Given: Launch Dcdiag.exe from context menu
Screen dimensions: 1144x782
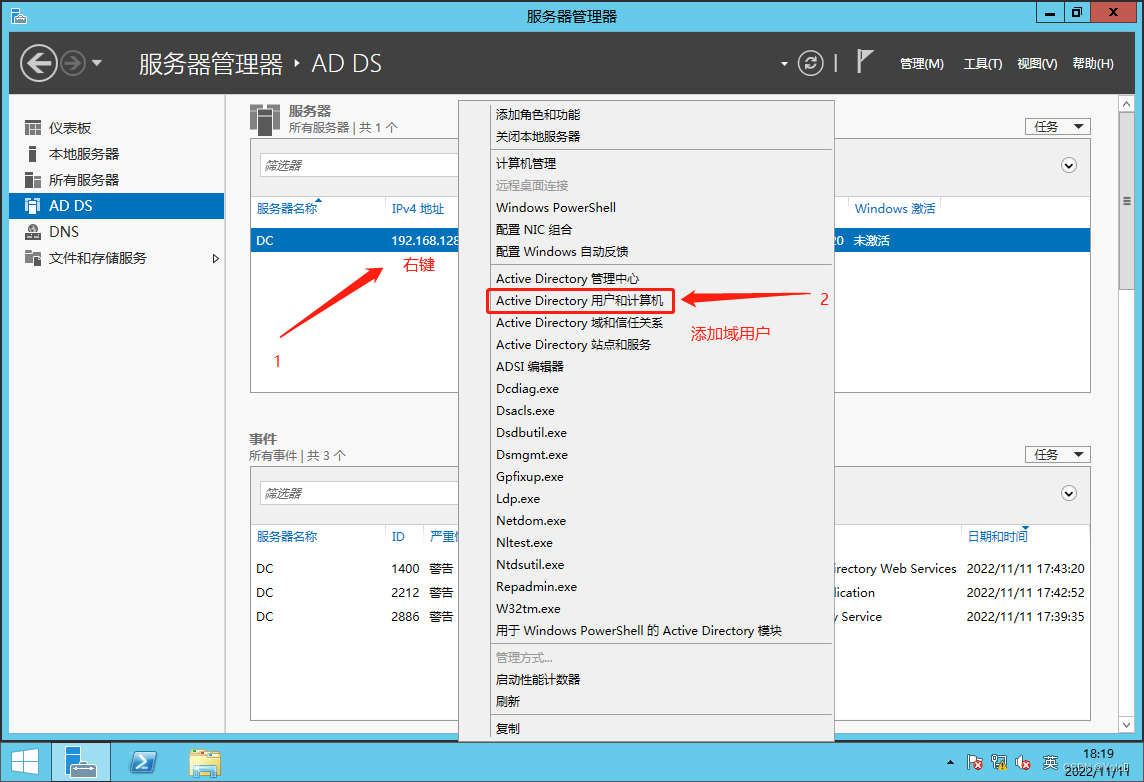Looking at the screenshot, I should point(527,389).
